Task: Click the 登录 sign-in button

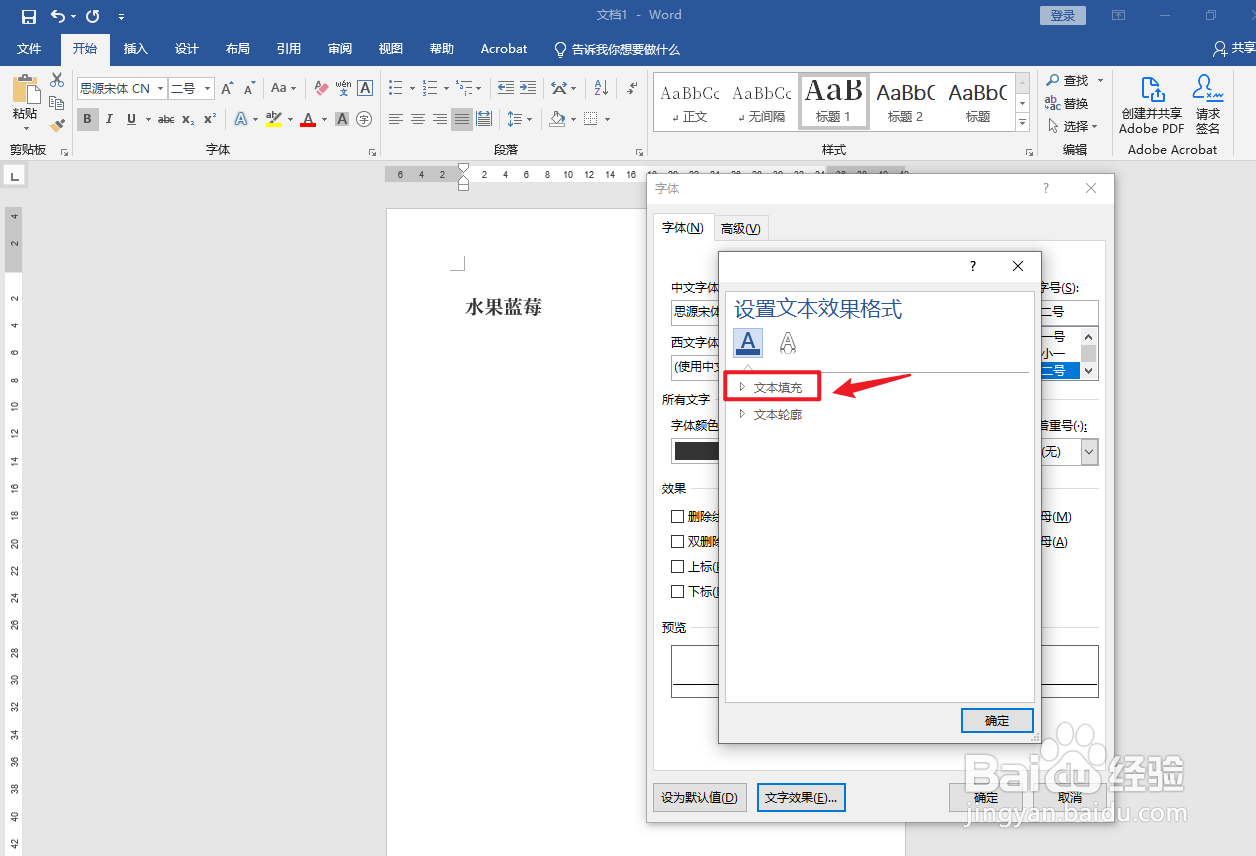Action: click(x=1063, y=15)
